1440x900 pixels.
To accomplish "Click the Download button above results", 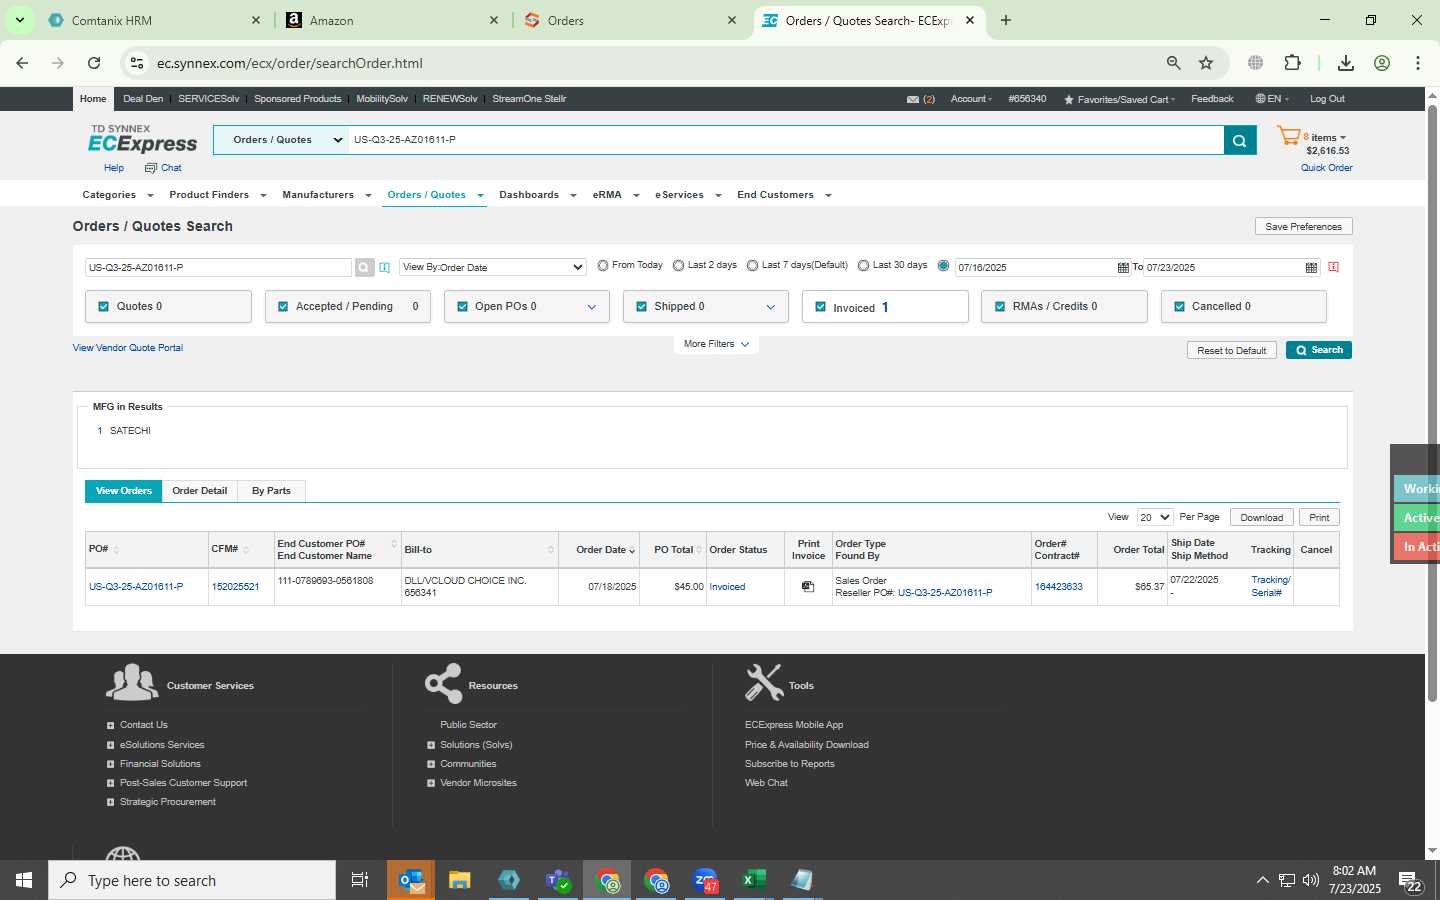I will pyautogui.click(x=1261, y=518).
